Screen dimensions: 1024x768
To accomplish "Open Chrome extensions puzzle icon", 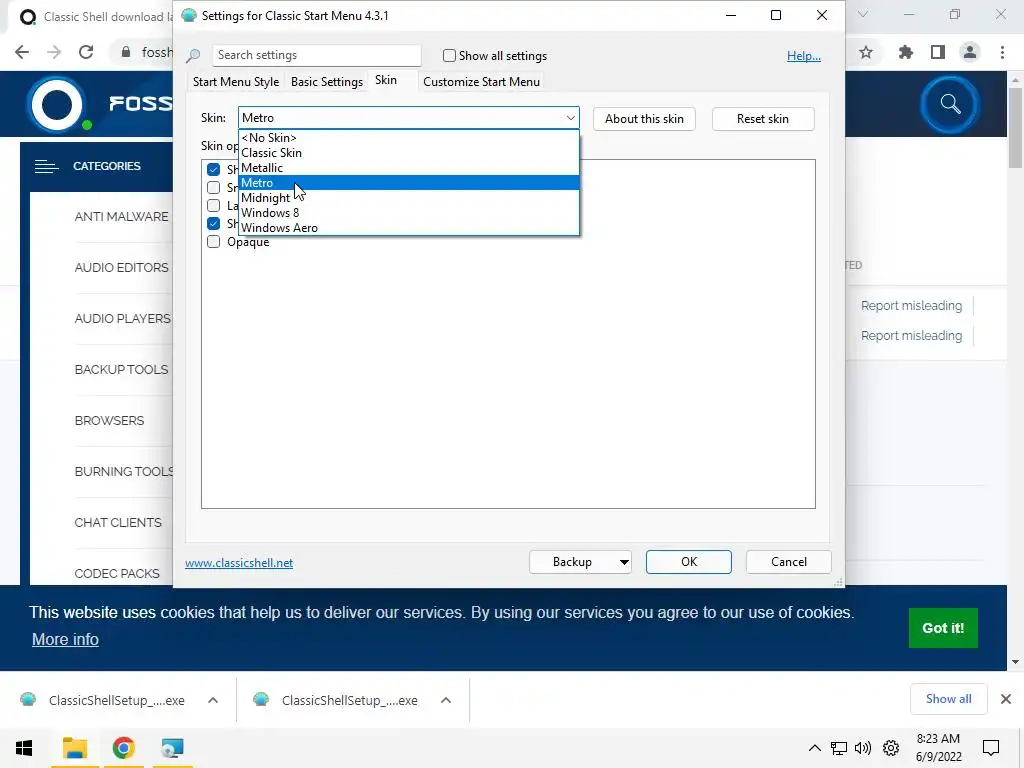I will [x=906, y=52].
